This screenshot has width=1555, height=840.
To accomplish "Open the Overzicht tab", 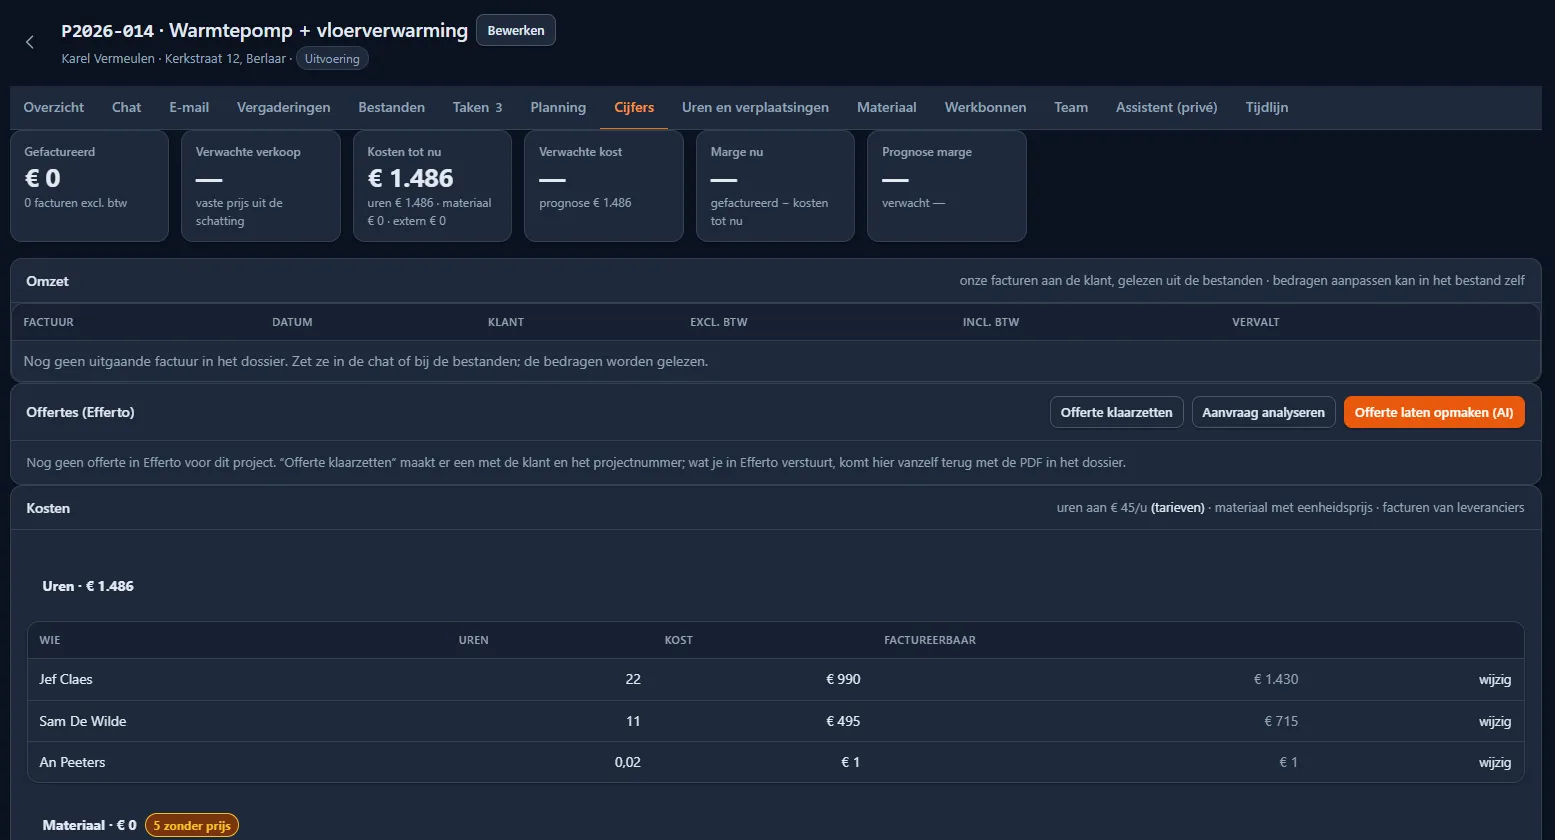I will pos(54,107).
